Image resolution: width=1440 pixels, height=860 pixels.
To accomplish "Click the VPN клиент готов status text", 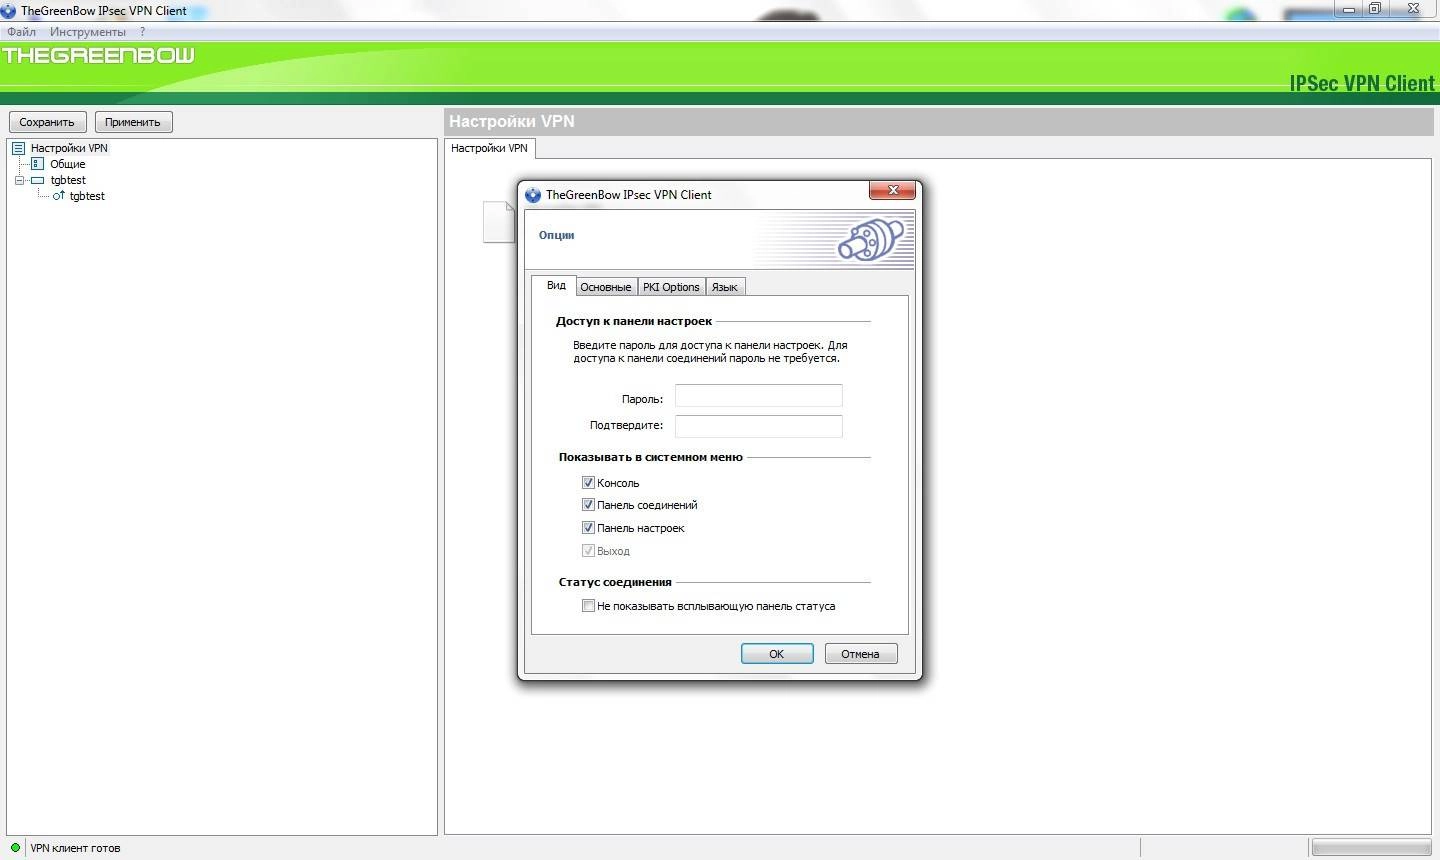I will [x=75, y=848].
